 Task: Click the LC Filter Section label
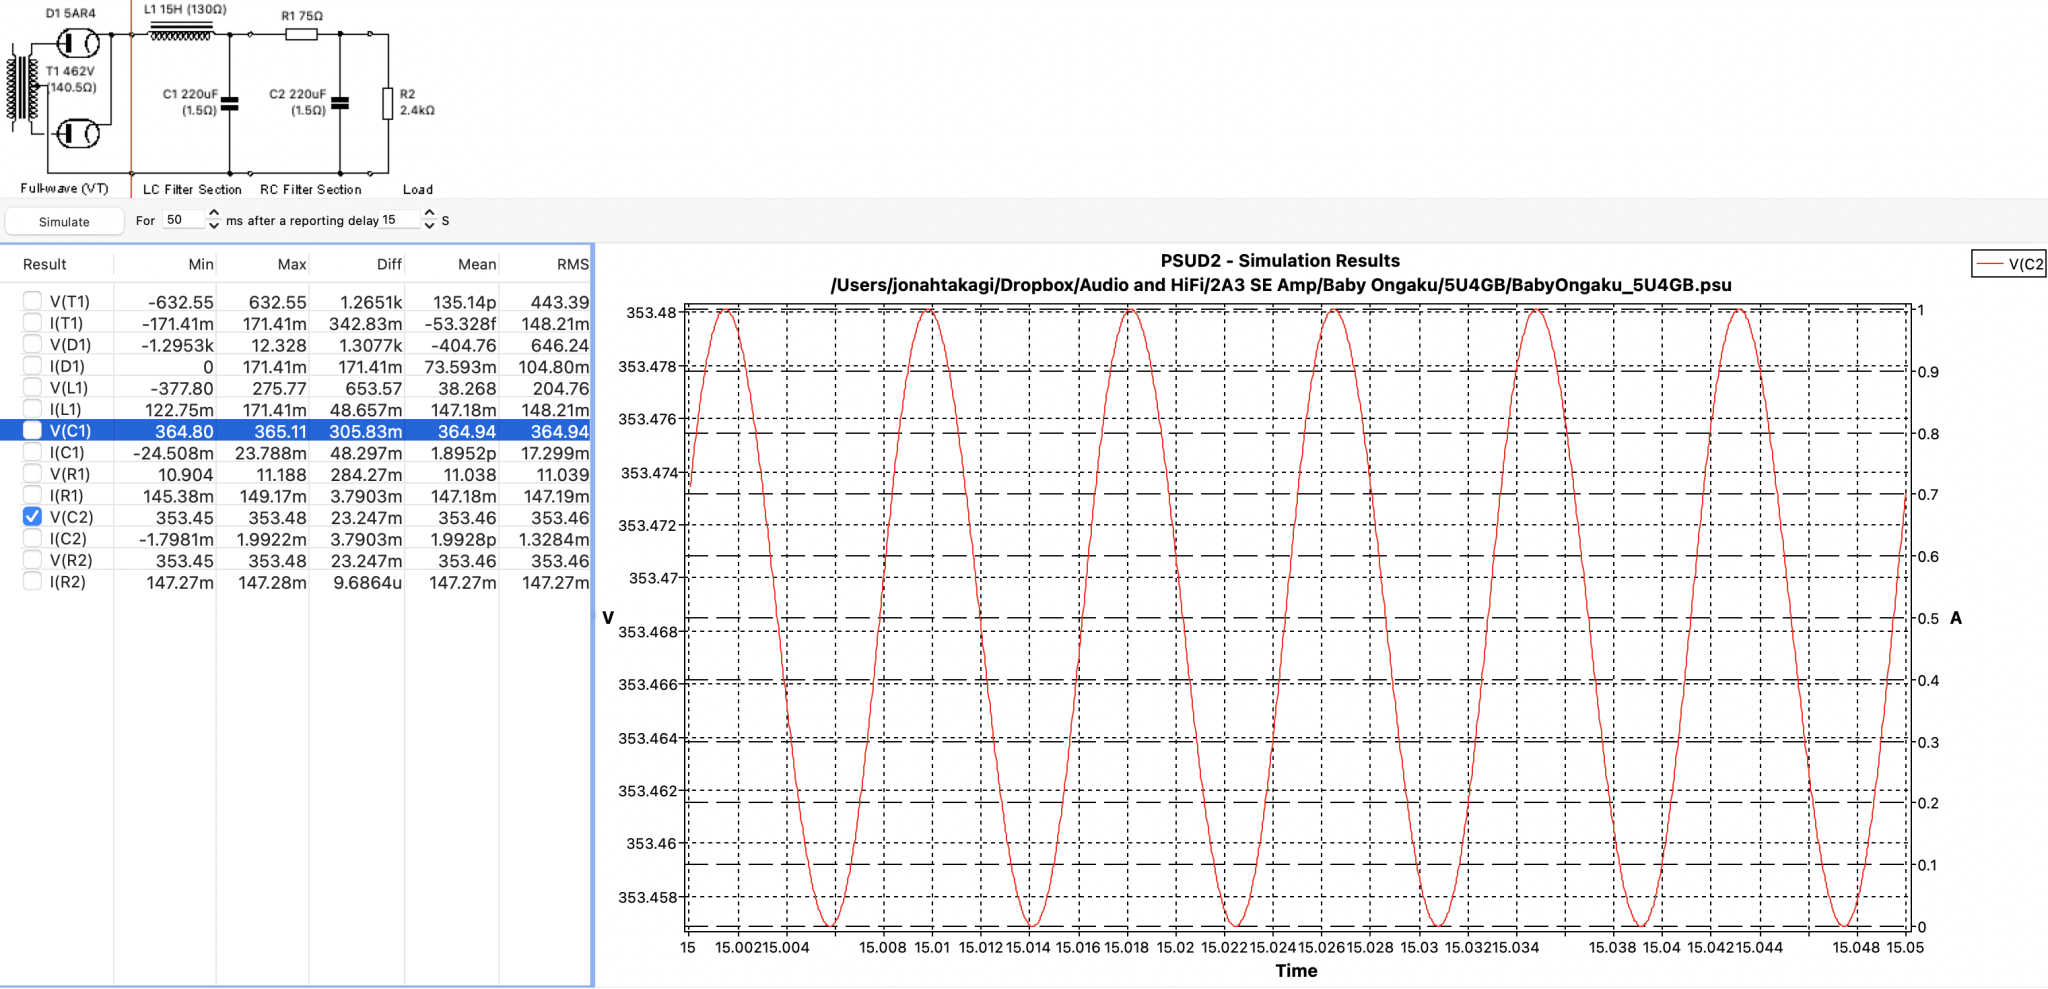coord(192,189)
